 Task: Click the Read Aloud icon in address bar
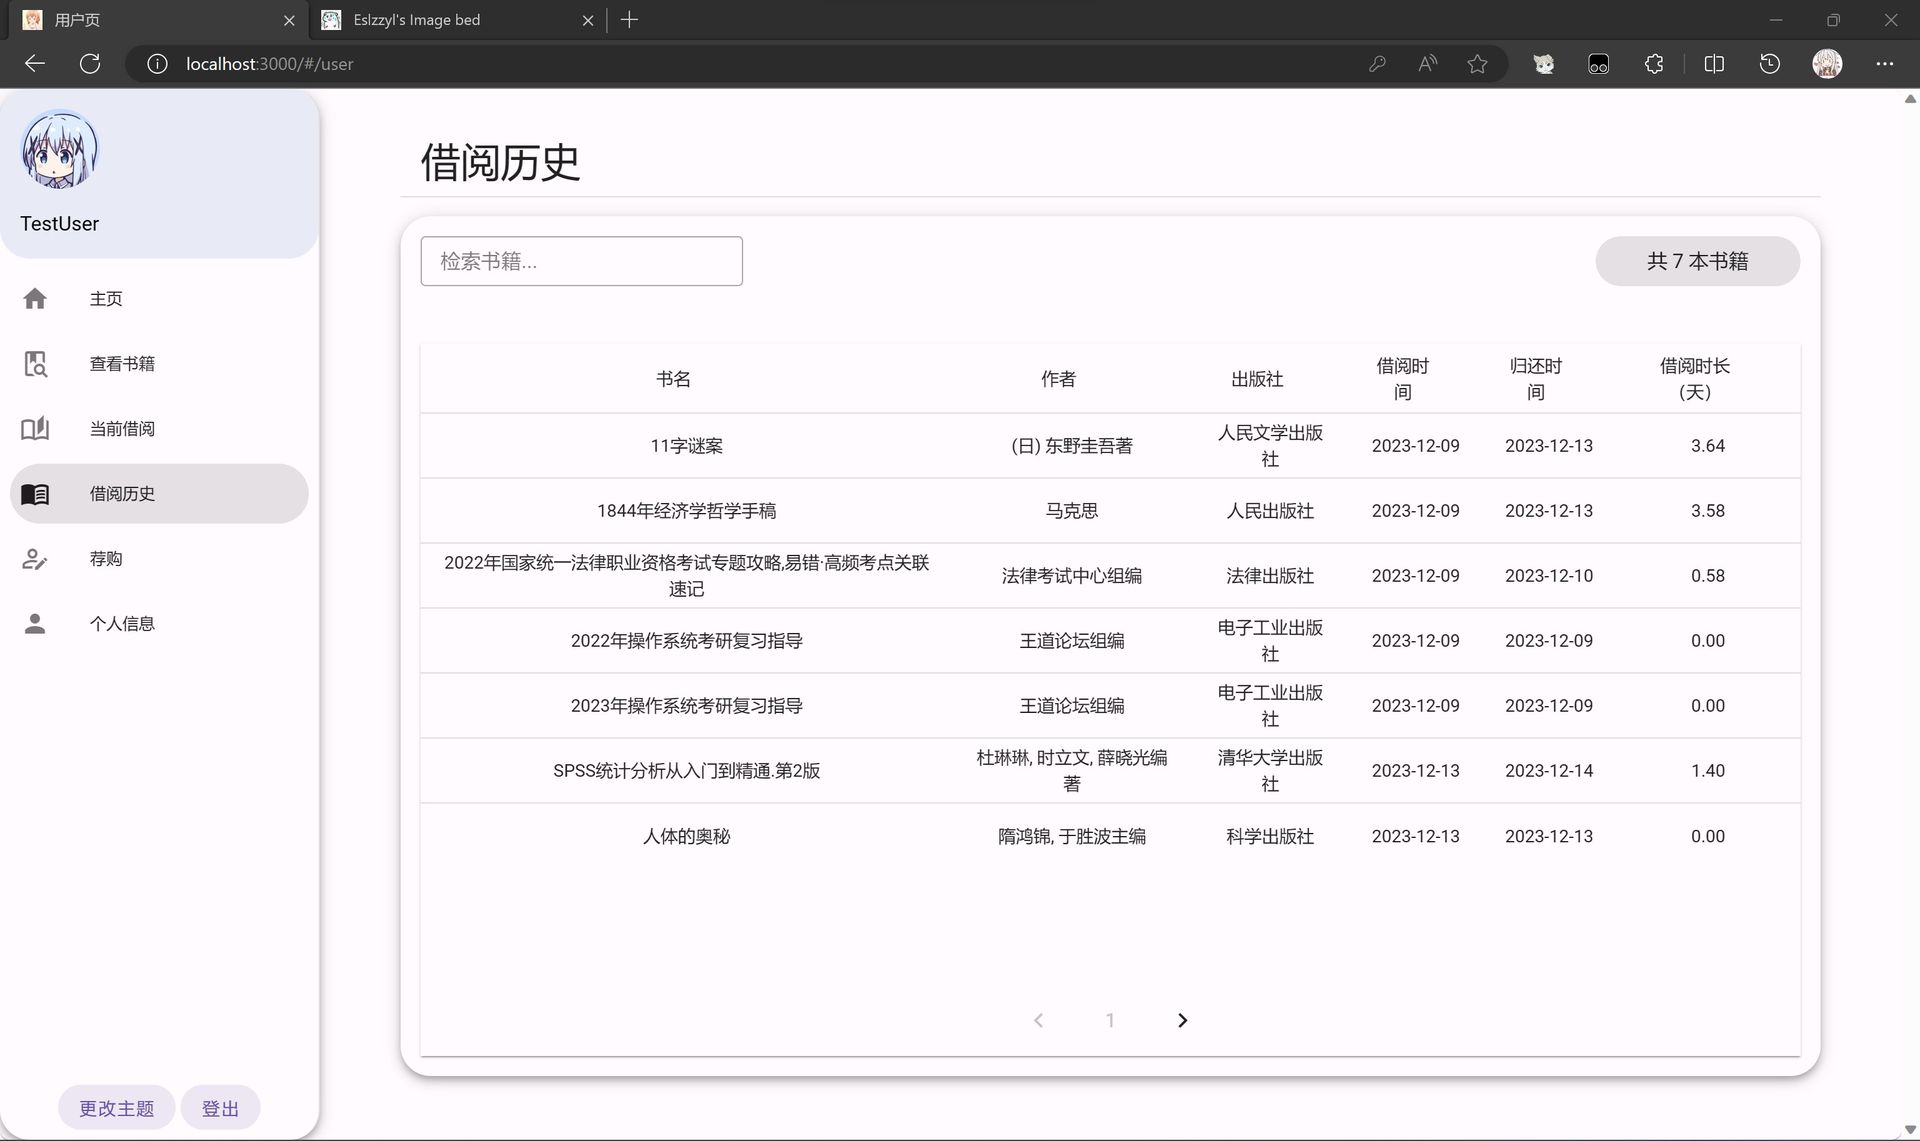click(x=1427, y=63)
